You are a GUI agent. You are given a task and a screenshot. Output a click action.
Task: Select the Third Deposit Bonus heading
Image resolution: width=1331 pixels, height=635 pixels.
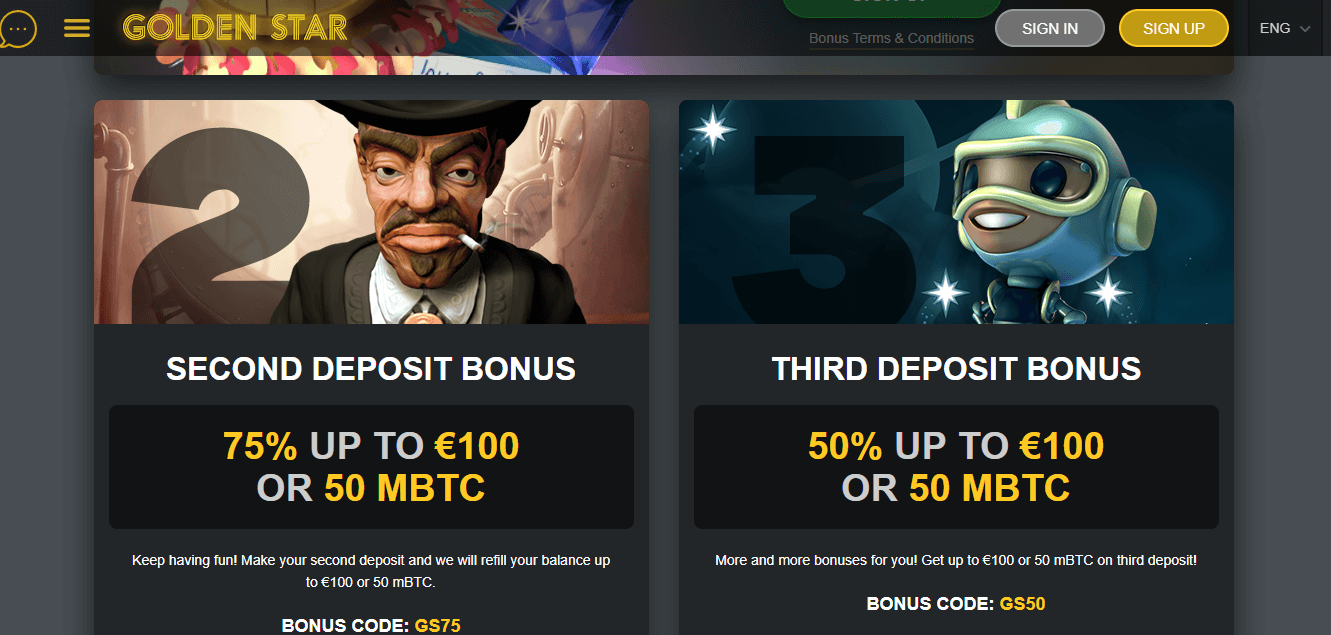coord(956,369)
